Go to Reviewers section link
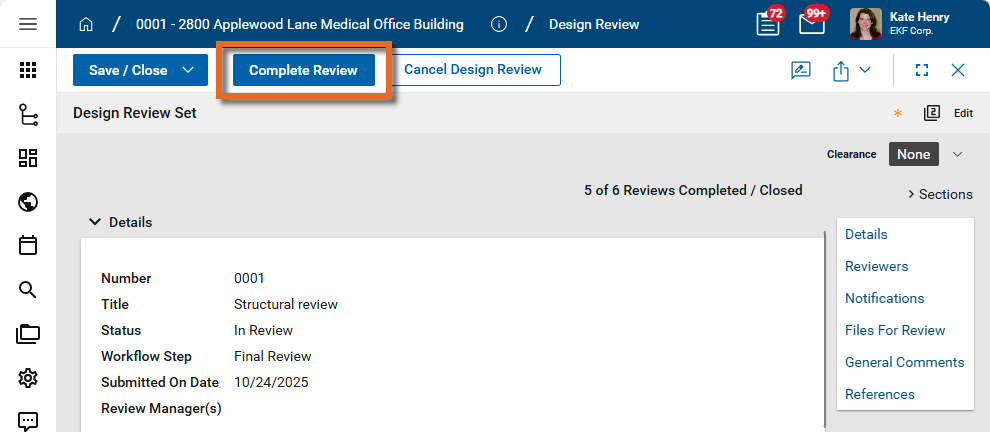The image size is (990, 432). point(876,266)
